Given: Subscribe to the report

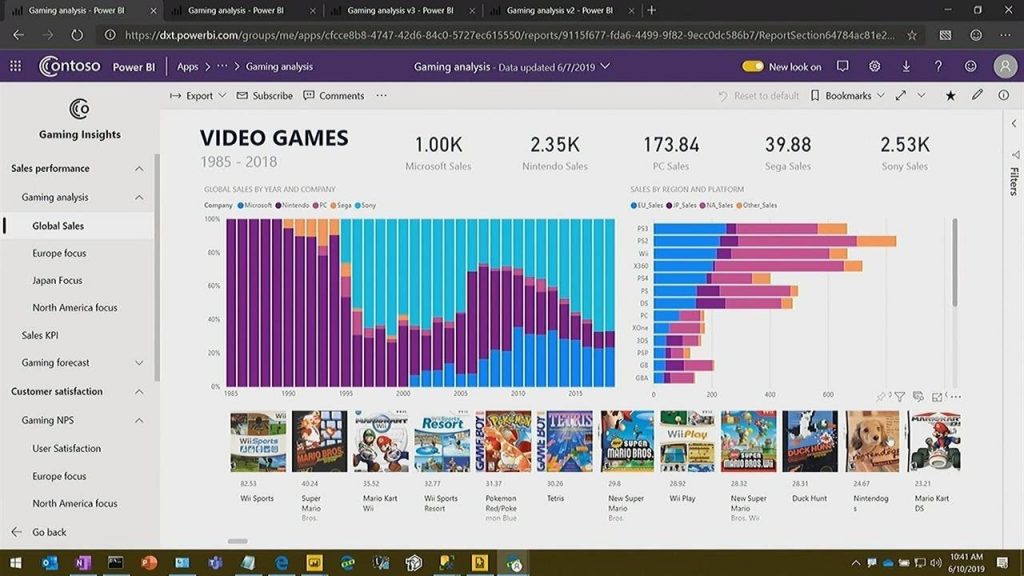Looking at the screenshot, I should coord(266,95).
